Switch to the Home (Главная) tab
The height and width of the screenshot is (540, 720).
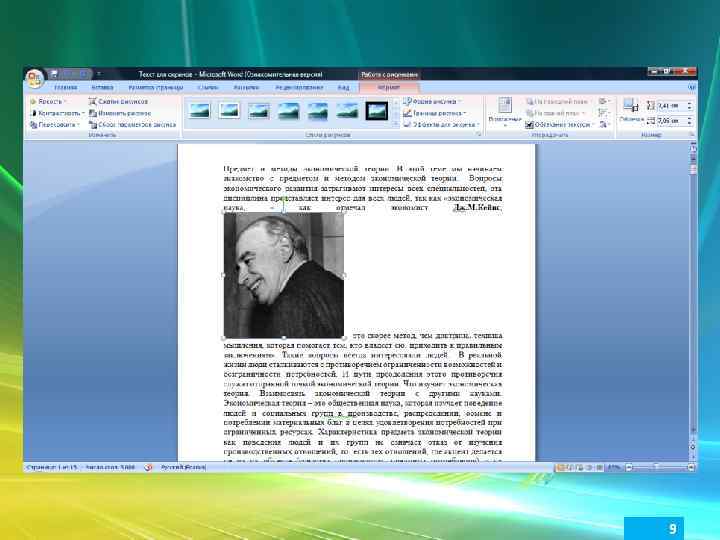(x=66, y=87)
